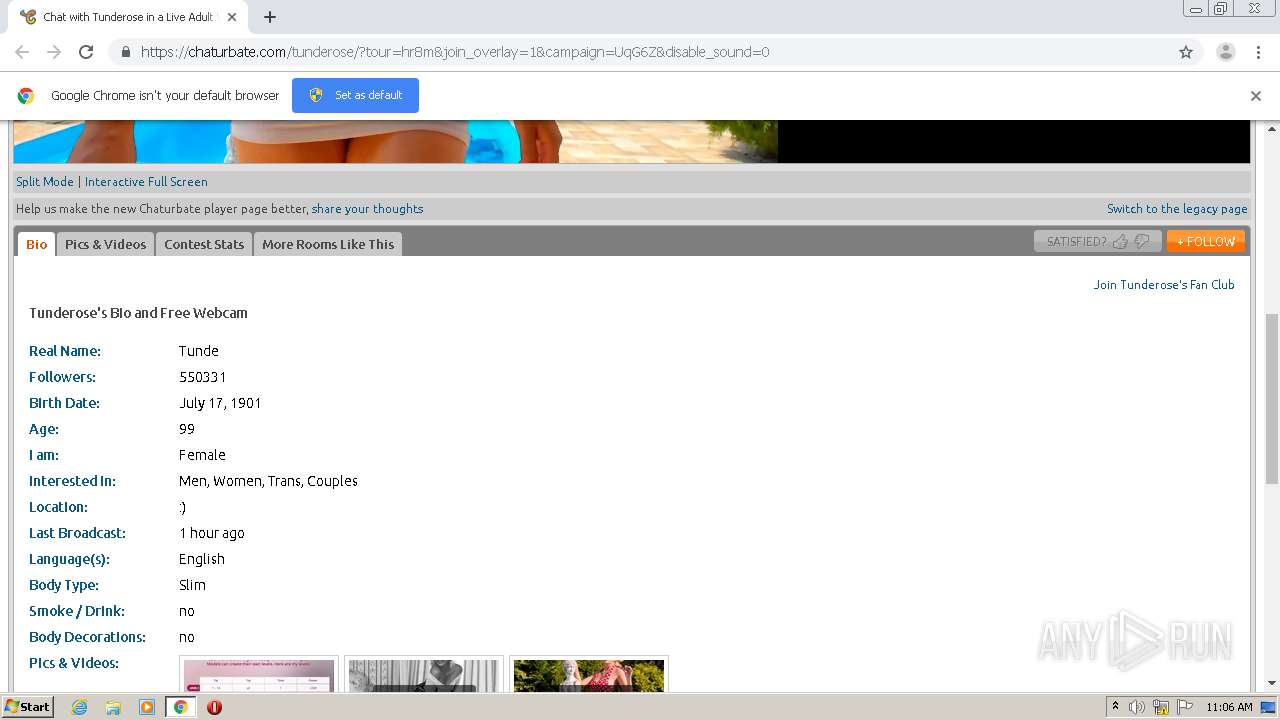Viewport: 1280px width, 720px height.
Task: Select the followers count 550331
Action: (203, 377)
